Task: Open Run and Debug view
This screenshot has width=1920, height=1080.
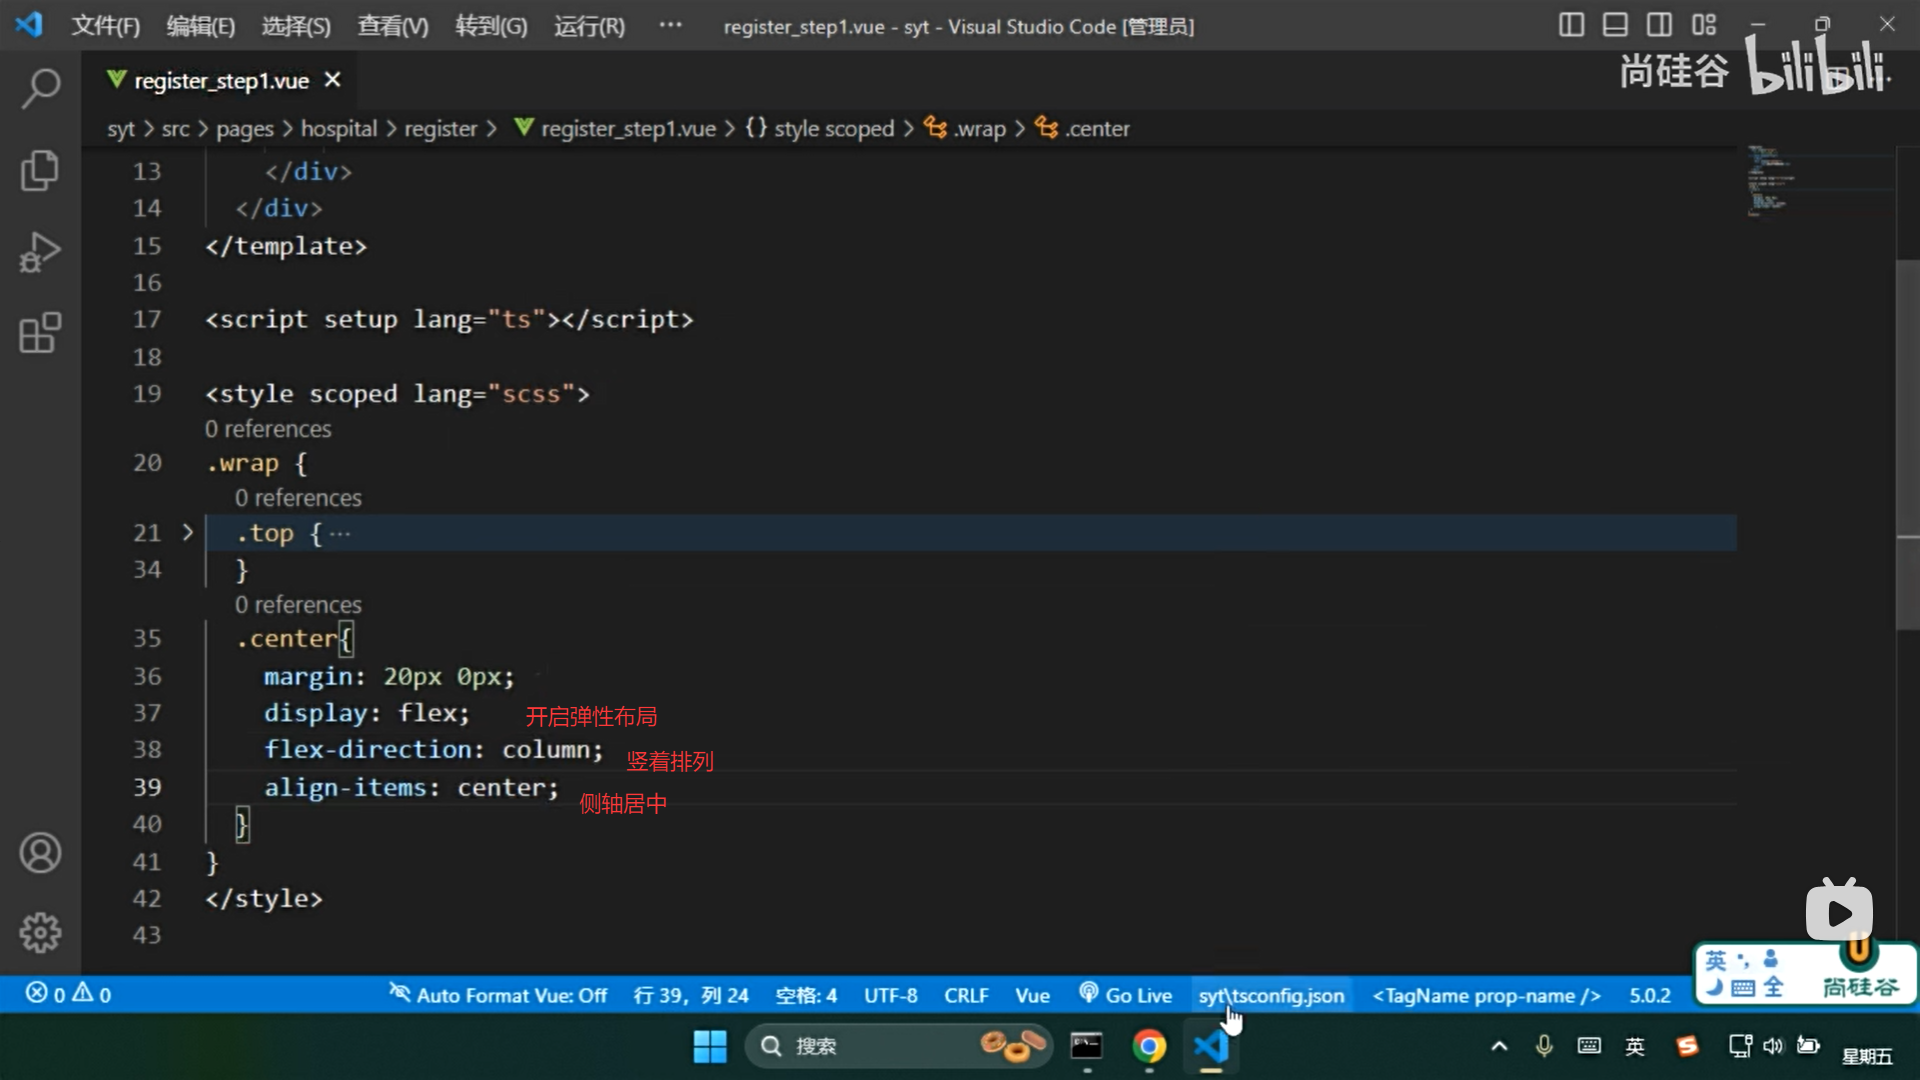Action: tap(40, 252)
